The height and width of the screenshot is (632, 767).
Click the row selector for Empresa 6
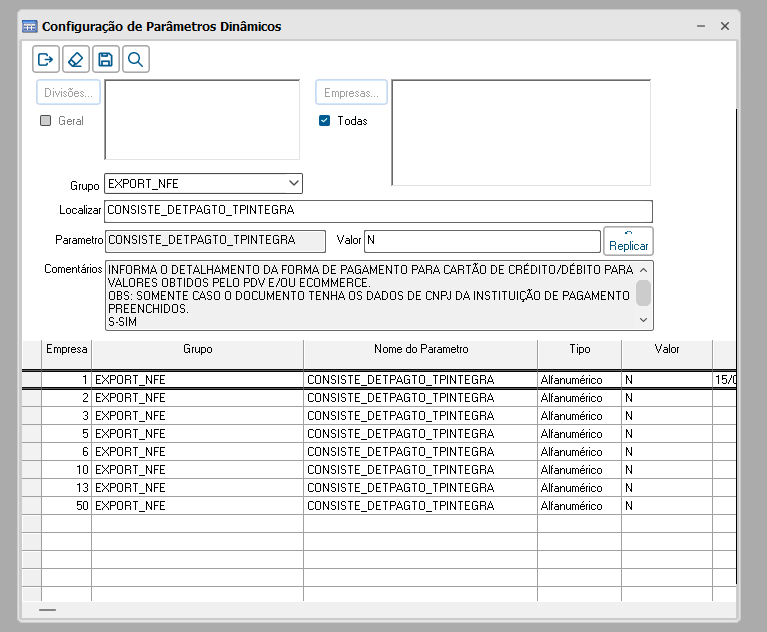32,452
